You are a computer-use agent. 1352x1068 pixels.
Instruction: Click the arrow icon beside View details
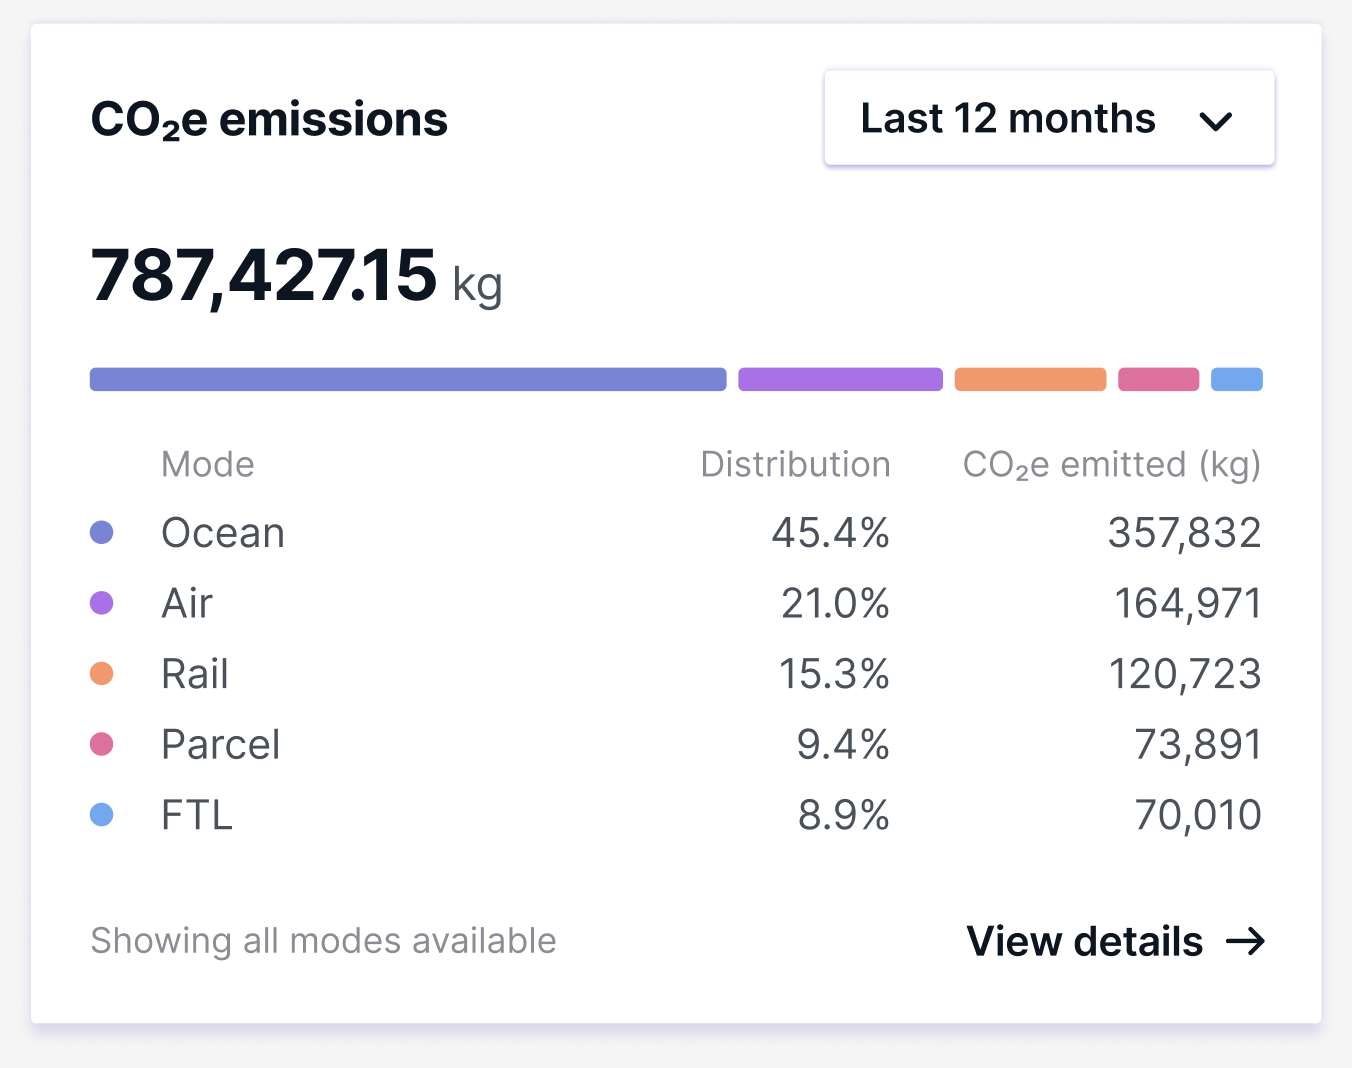1246,941
